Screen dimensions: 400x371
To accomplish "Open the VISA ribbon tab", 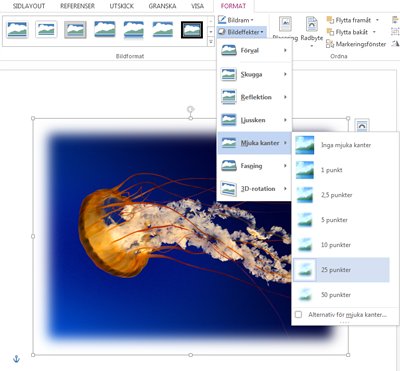I will pos(197,6).
